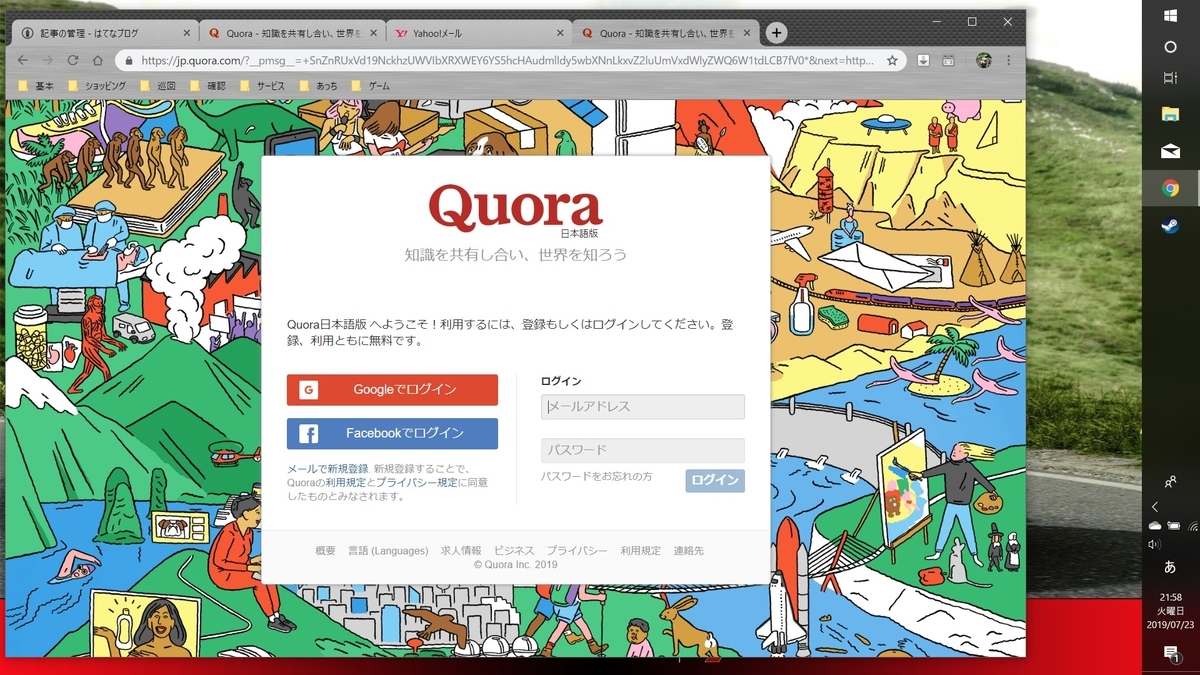Expand the あっち bookmark folder

coord(319,86)
